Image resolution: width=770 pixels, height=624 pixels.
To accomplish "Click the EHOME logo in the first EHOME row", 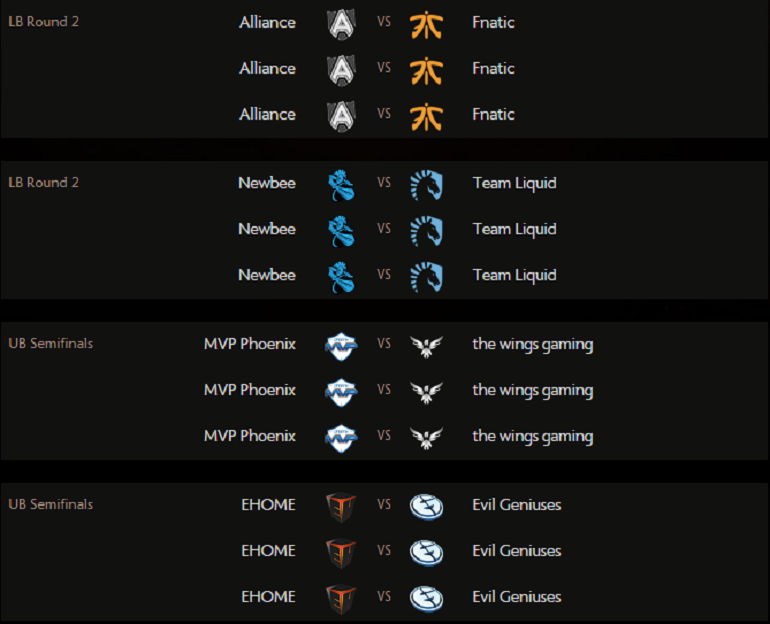I will pyautogui.click(x=341, y=507).
